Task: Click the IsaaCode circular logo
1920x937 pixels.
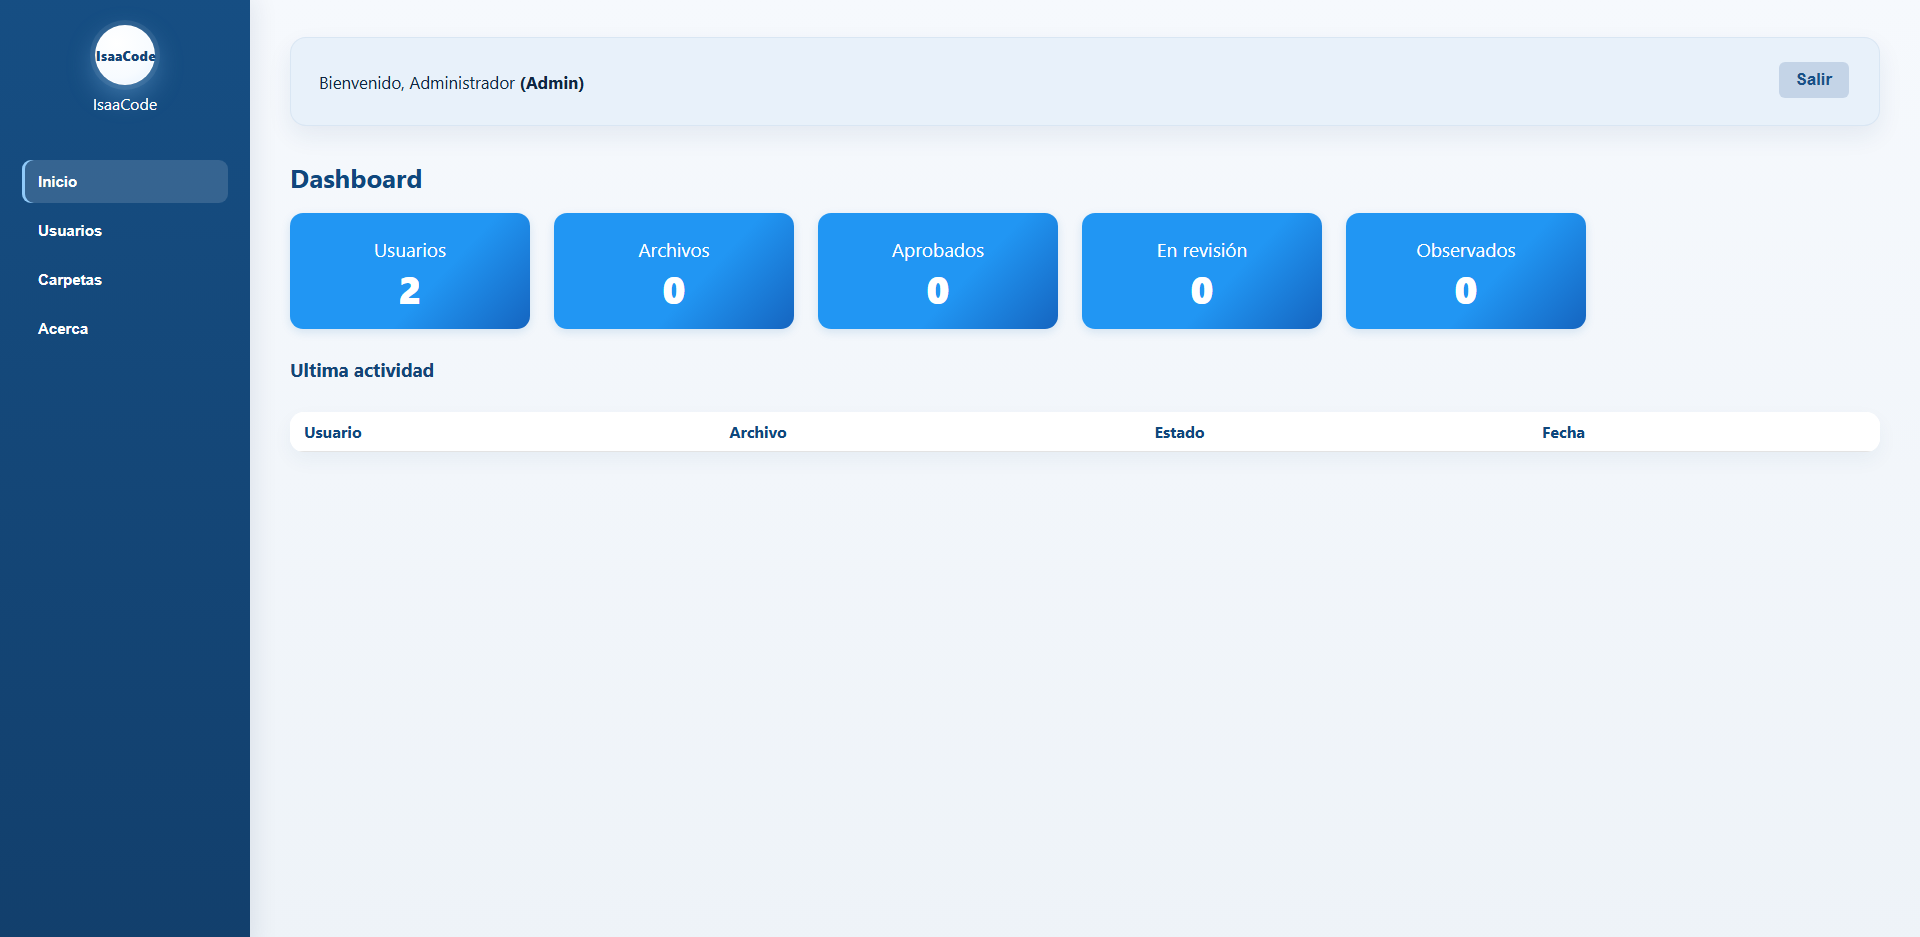Action: tap(125, 55)
